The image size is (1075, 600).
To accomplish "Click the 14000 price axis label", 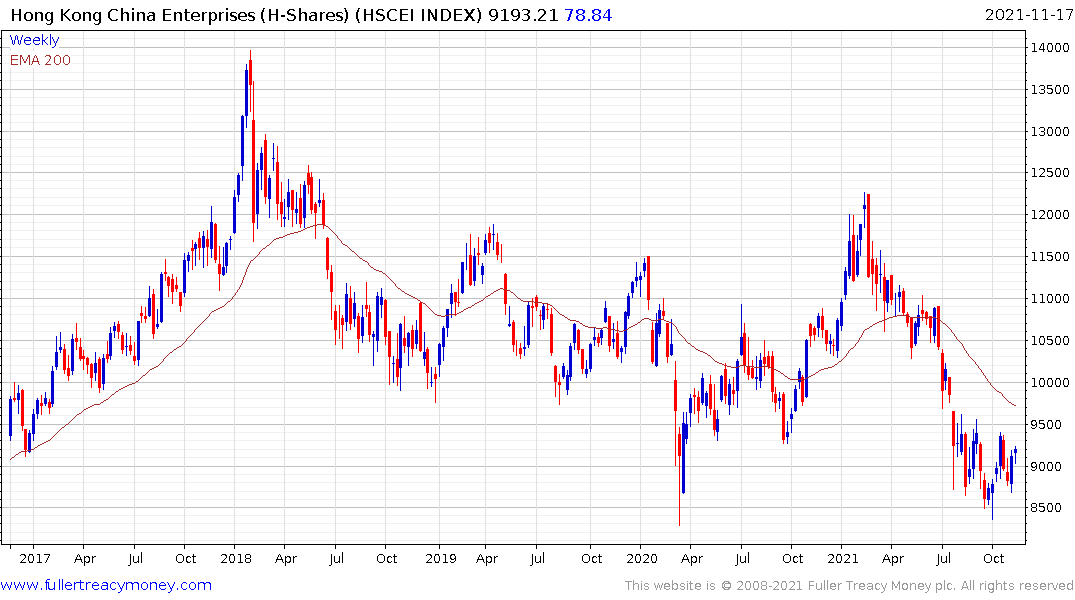I will 1051,48.
